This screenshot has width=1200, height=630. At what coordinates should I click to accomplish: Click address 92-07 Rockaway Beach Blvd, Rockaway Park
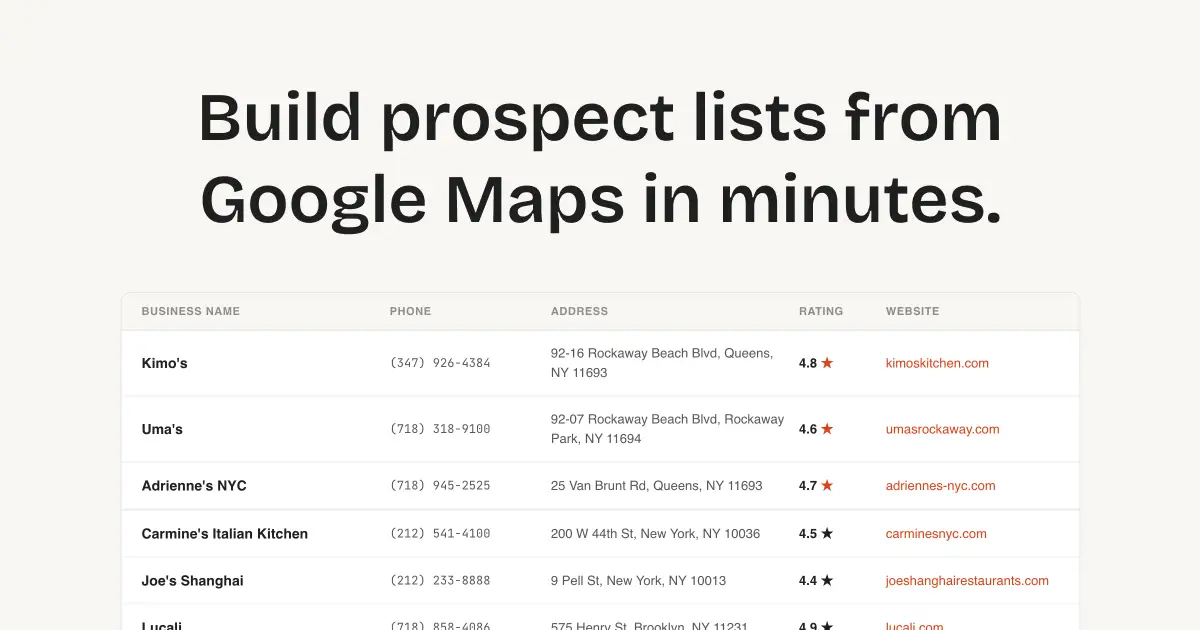point(668,429)
